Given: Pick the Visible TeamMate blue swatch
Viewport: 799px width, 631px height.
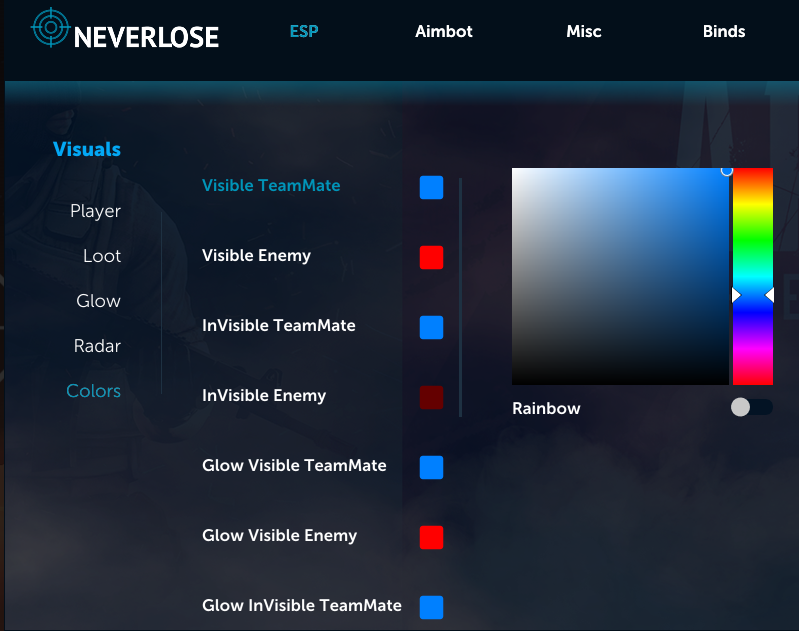Looking at the screenshot, I should coord(431,187).
